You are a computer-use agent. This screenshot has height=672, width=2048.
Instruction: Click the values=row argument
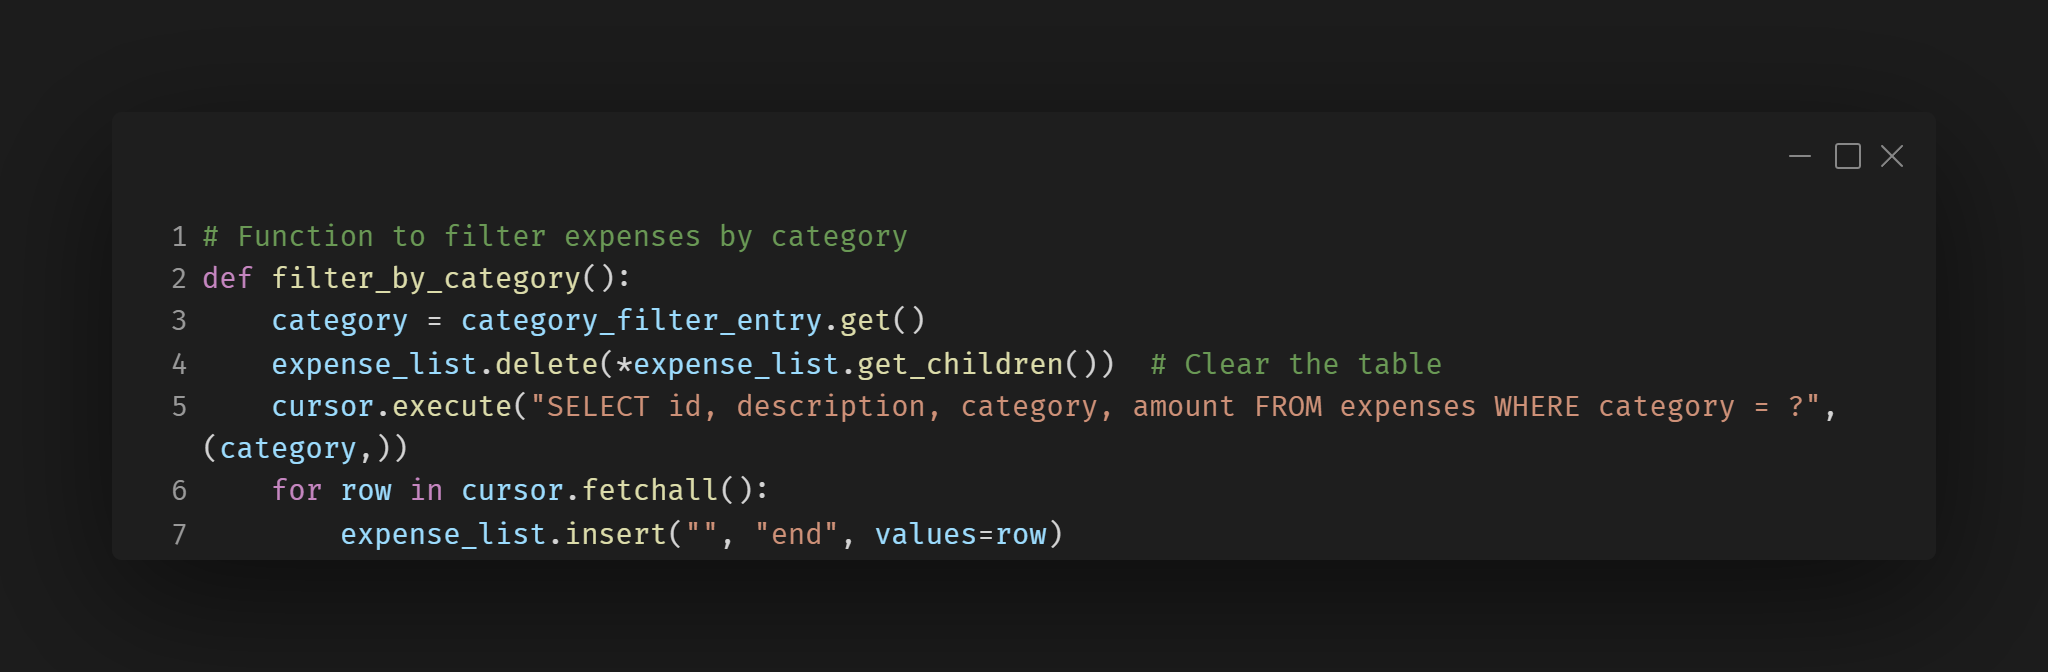(960, 535)
